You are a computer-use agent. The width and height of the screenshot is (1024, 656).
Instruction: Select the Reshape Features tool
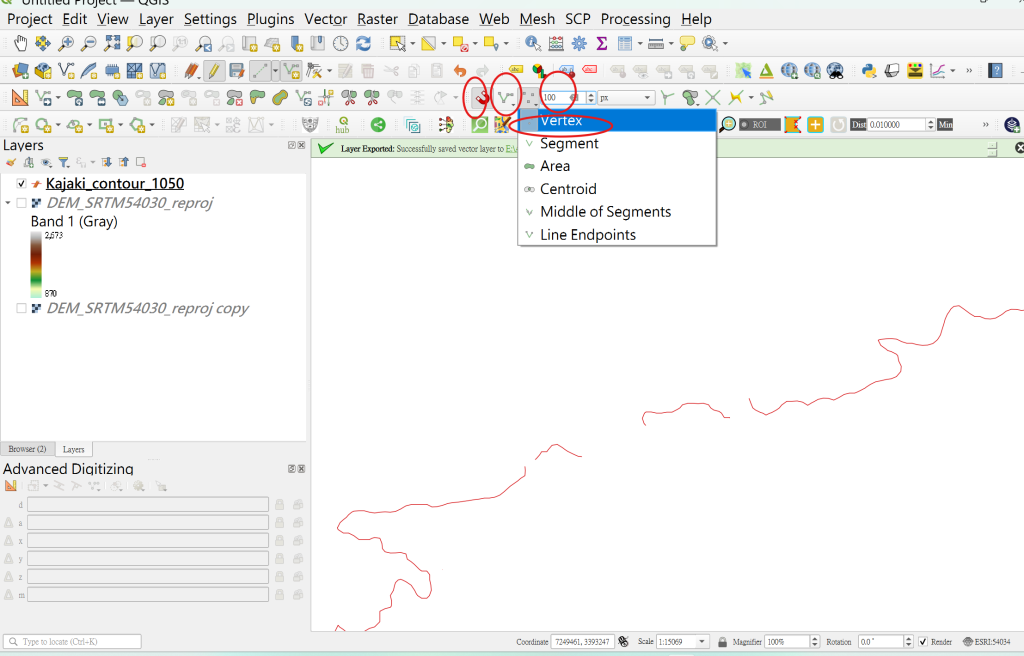tap(257, 98)
